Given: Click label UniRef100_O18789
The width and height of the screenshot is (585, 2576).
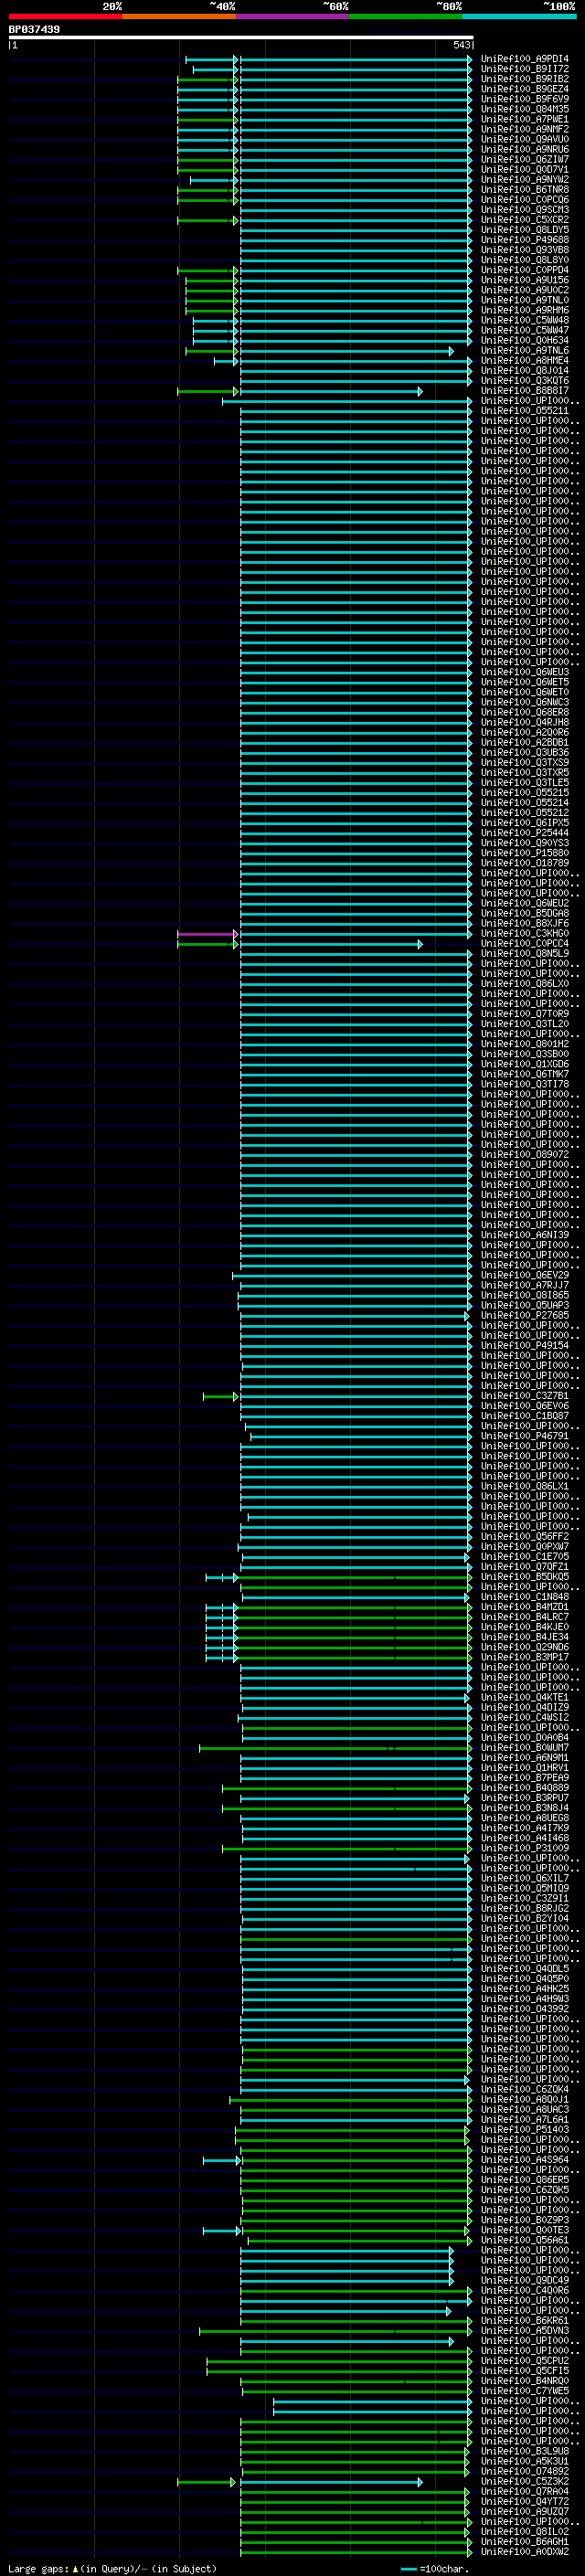Looking at the screenshot, I should tap(524, 863).
